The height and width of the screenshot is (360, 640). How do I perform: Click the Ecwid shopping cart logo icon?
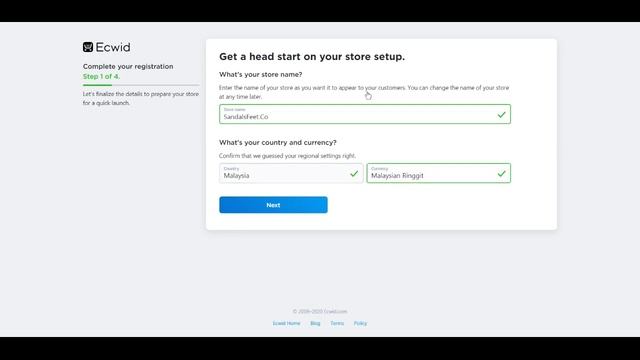88,47
